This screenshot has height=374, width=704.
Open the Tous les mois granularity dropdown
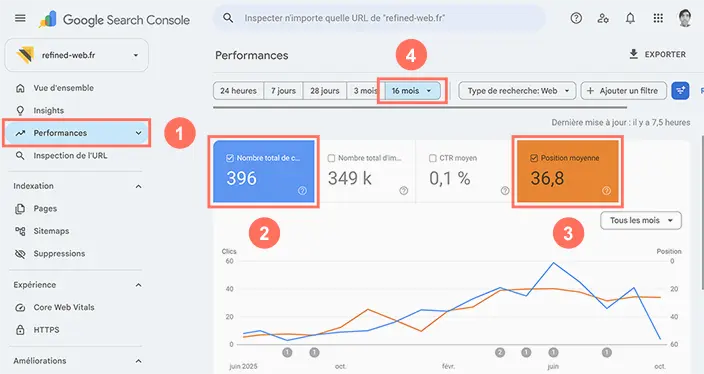click(x=641, y=220)
